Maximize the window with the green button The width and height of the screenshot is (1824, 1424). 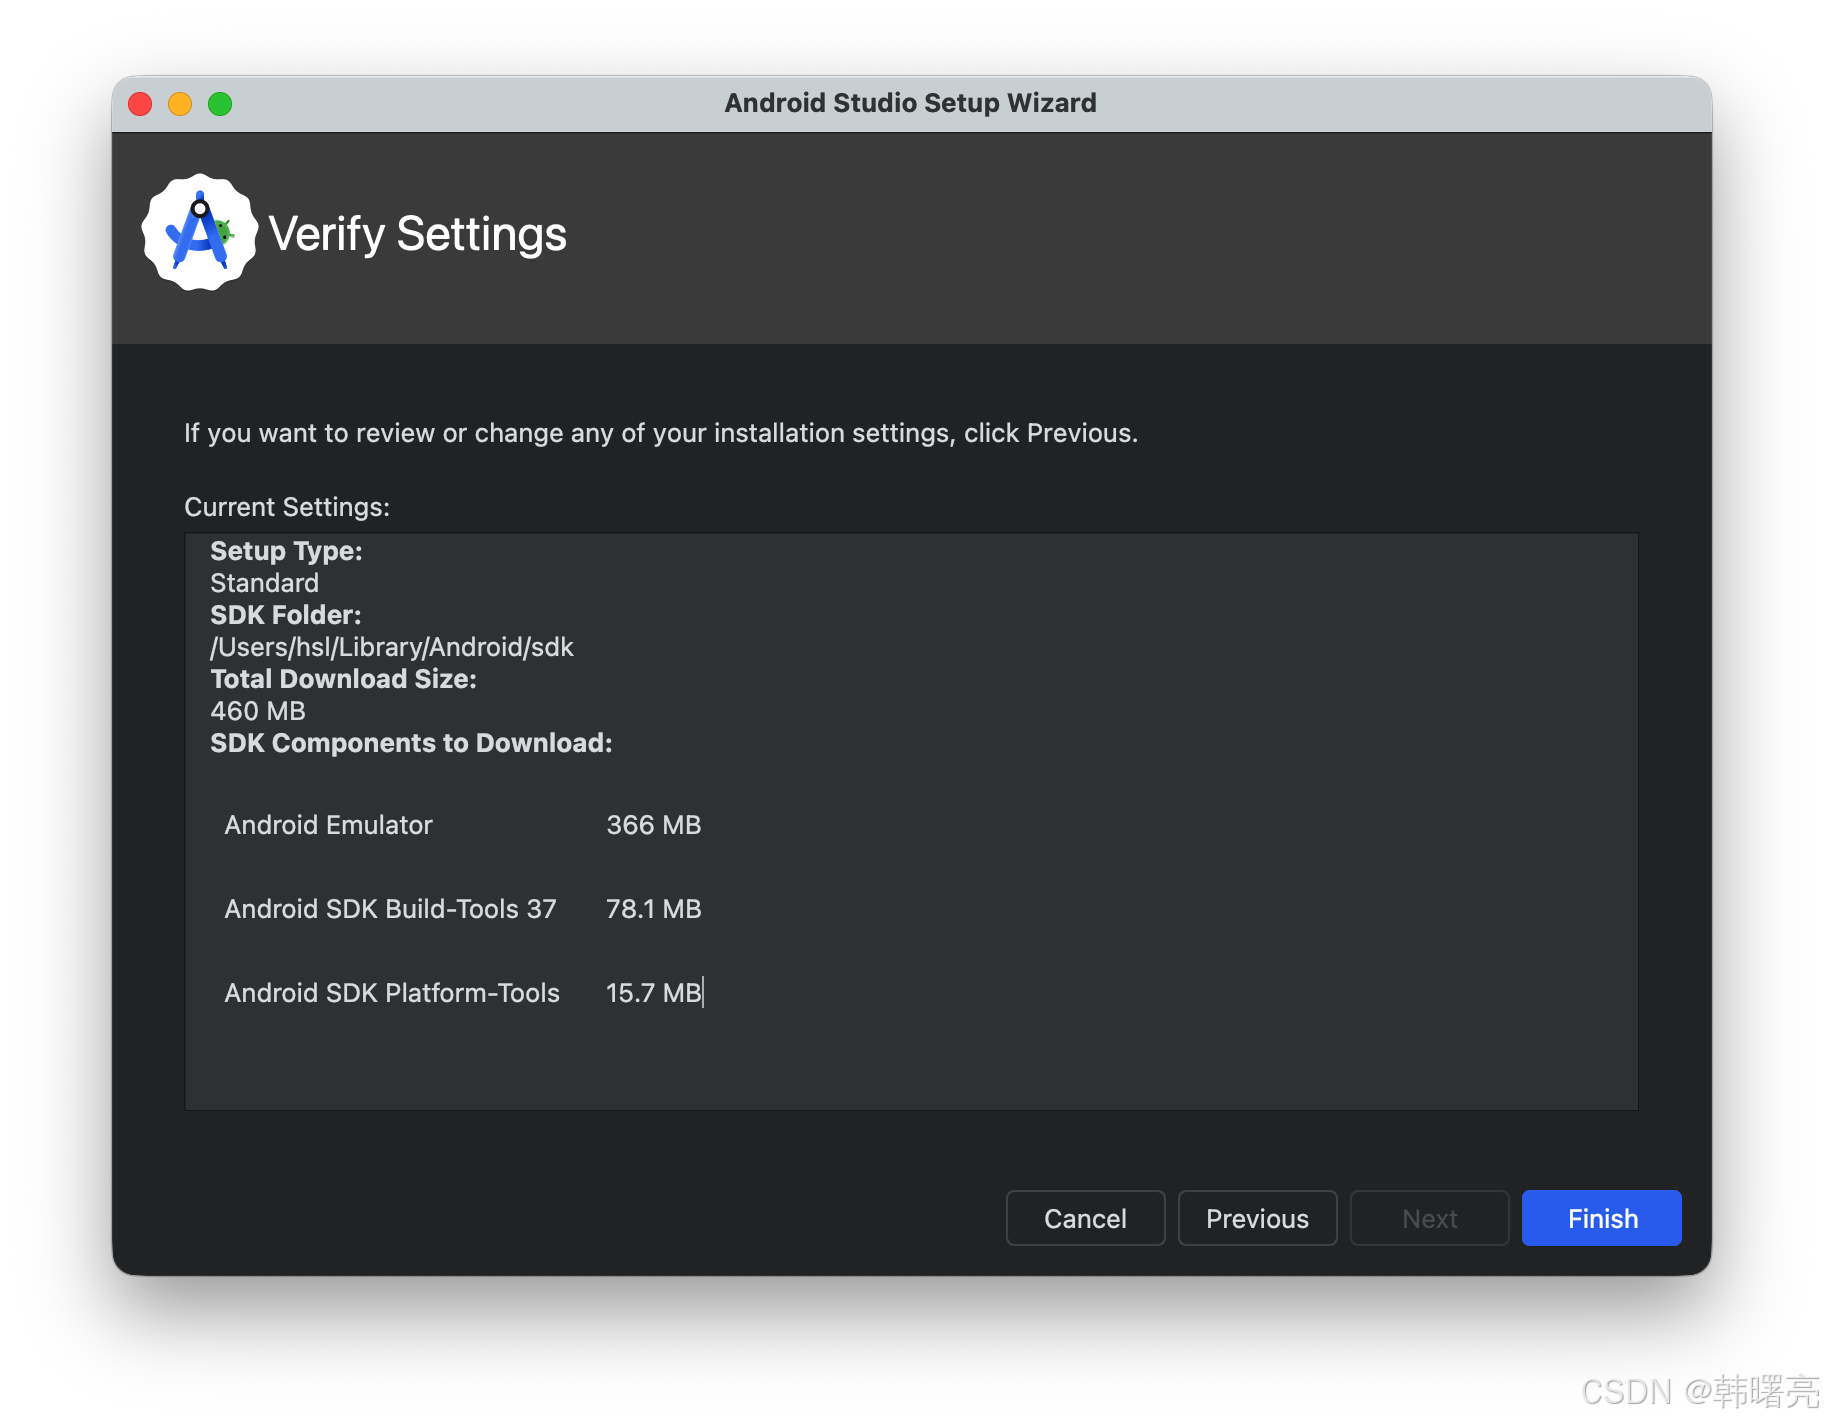pos(220,104)
